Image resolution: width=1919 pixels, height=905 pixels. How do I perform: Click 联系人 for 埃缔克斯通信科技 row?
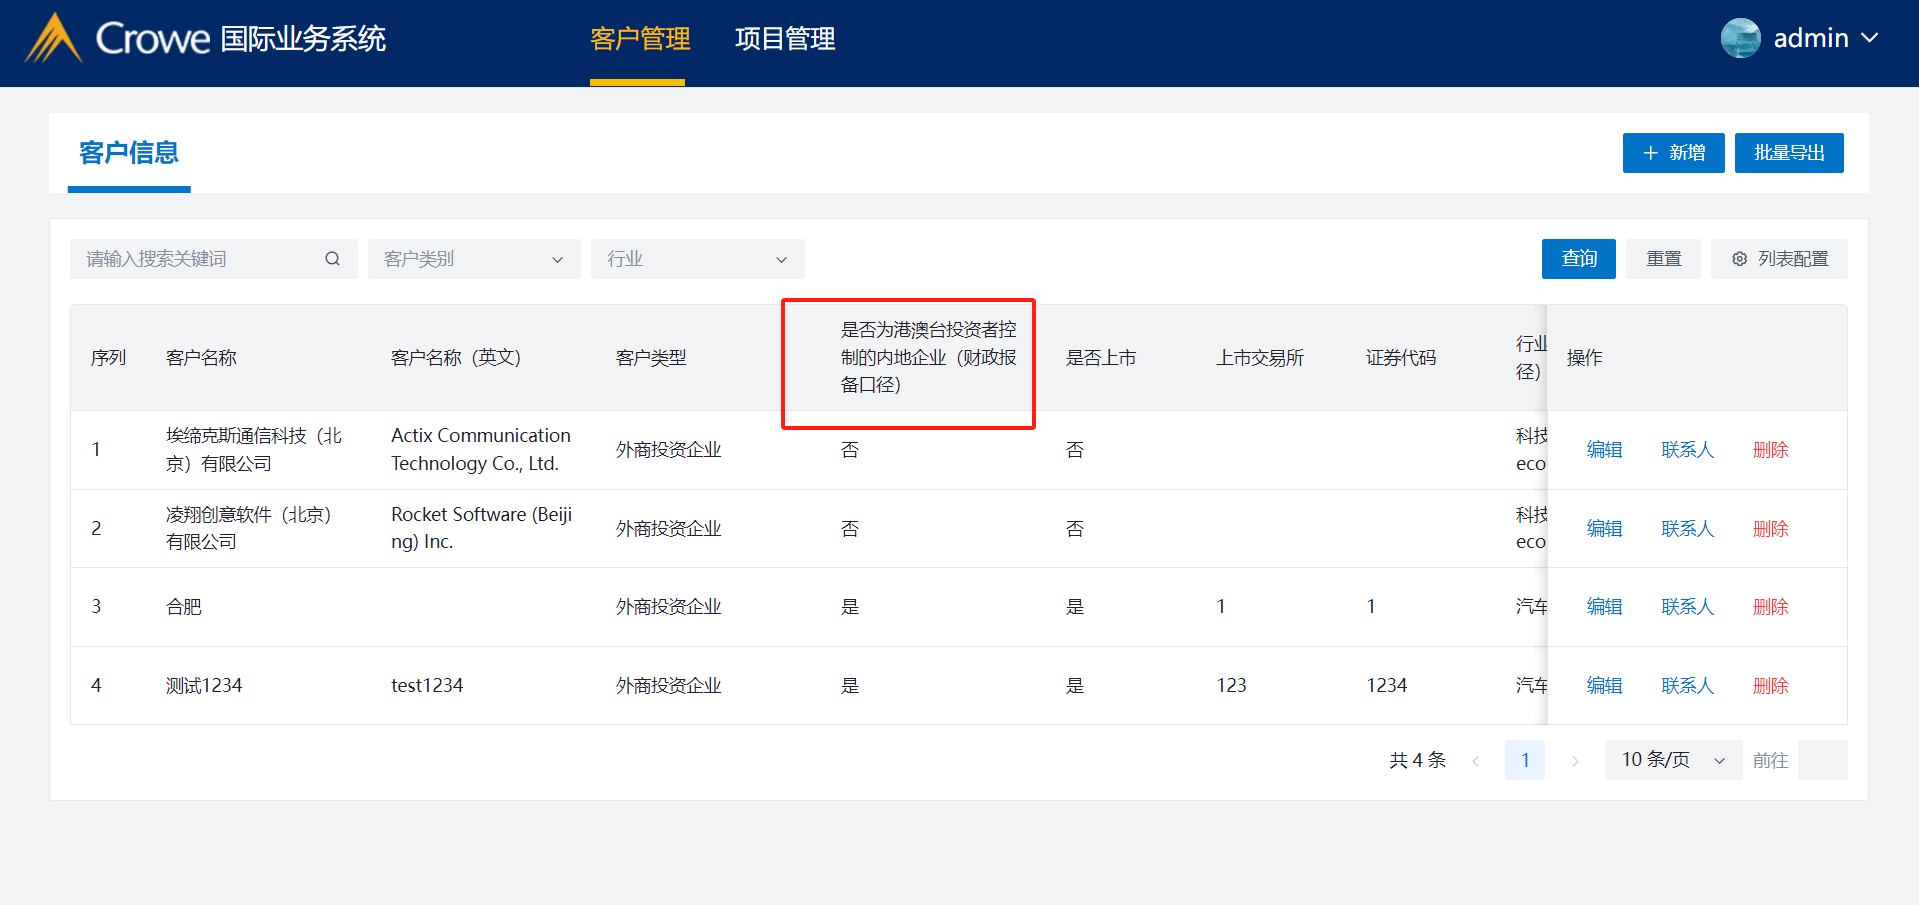1687,450
